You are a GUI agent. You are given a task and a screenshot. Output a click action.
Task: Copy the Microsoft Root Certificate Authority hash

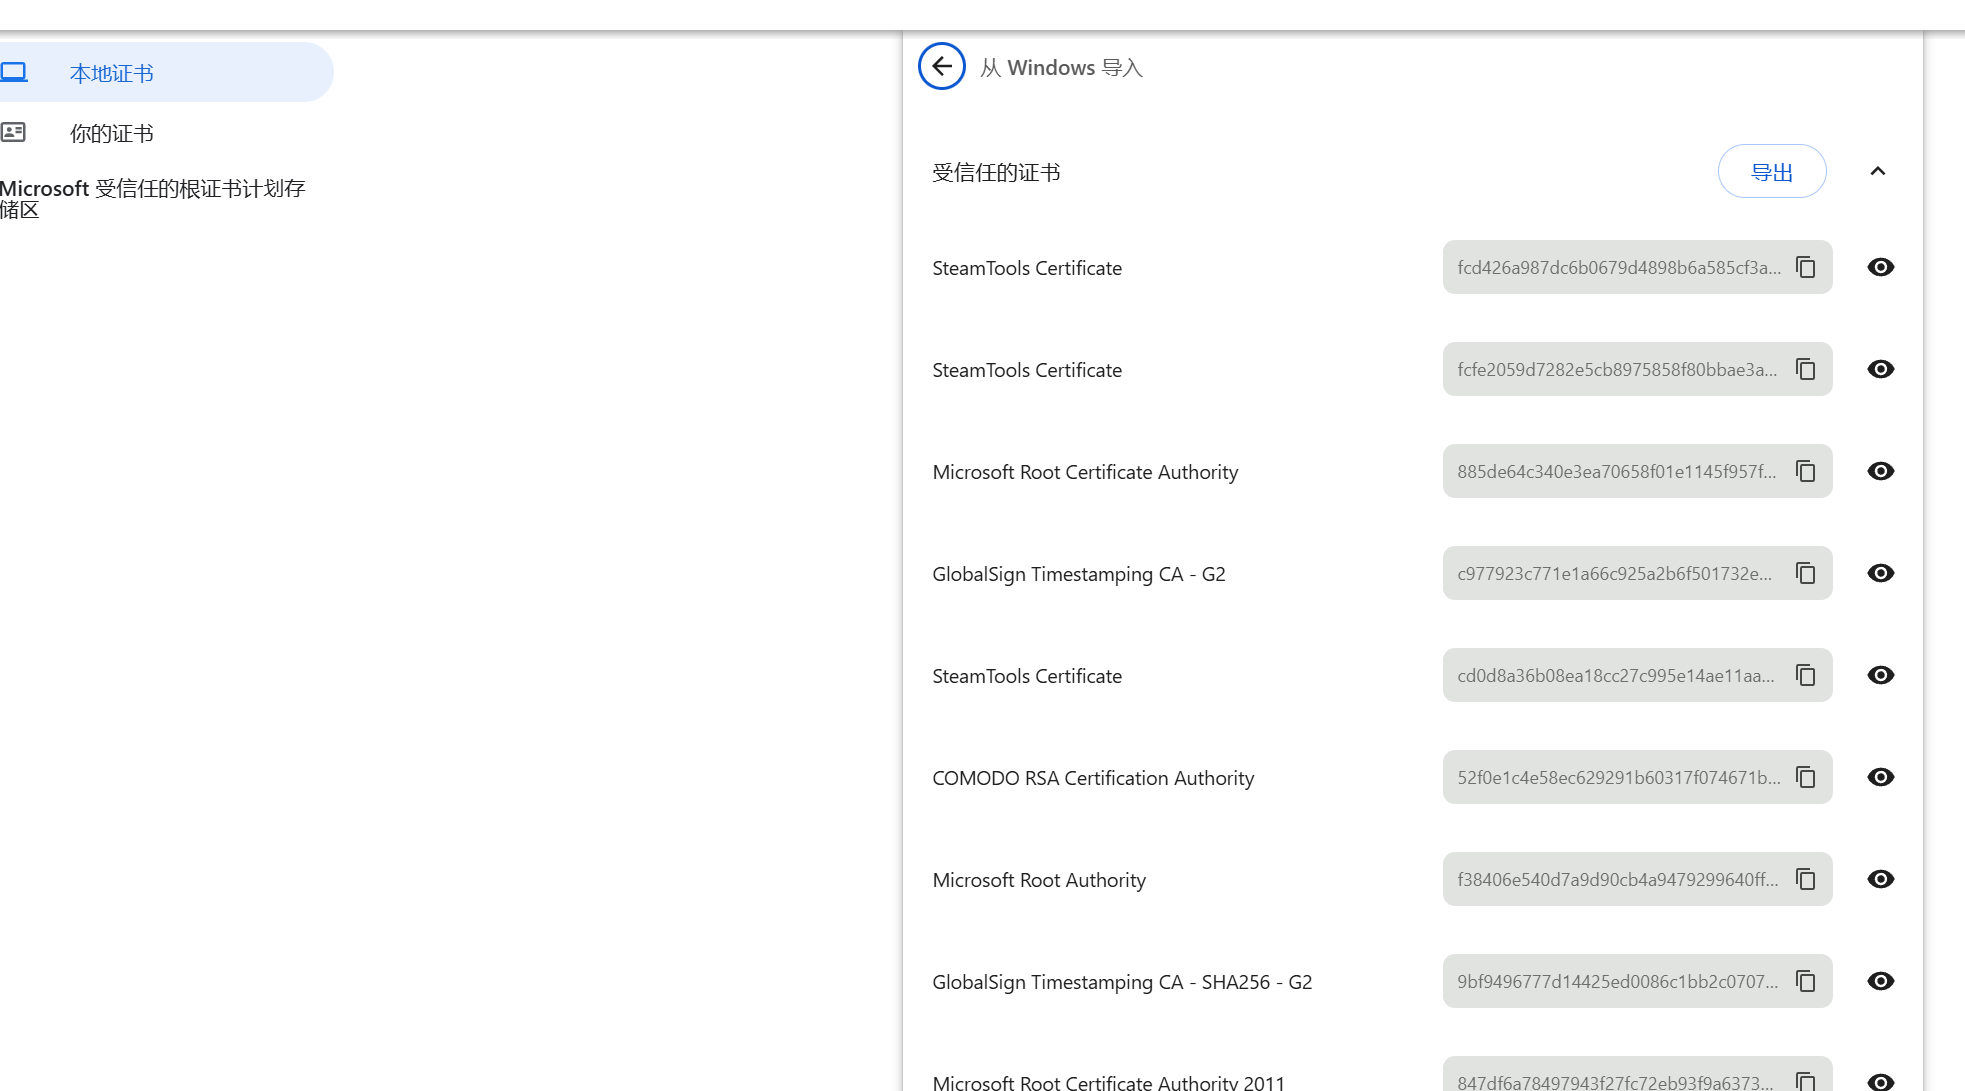pyautogui.click(x=1805, y=471)
